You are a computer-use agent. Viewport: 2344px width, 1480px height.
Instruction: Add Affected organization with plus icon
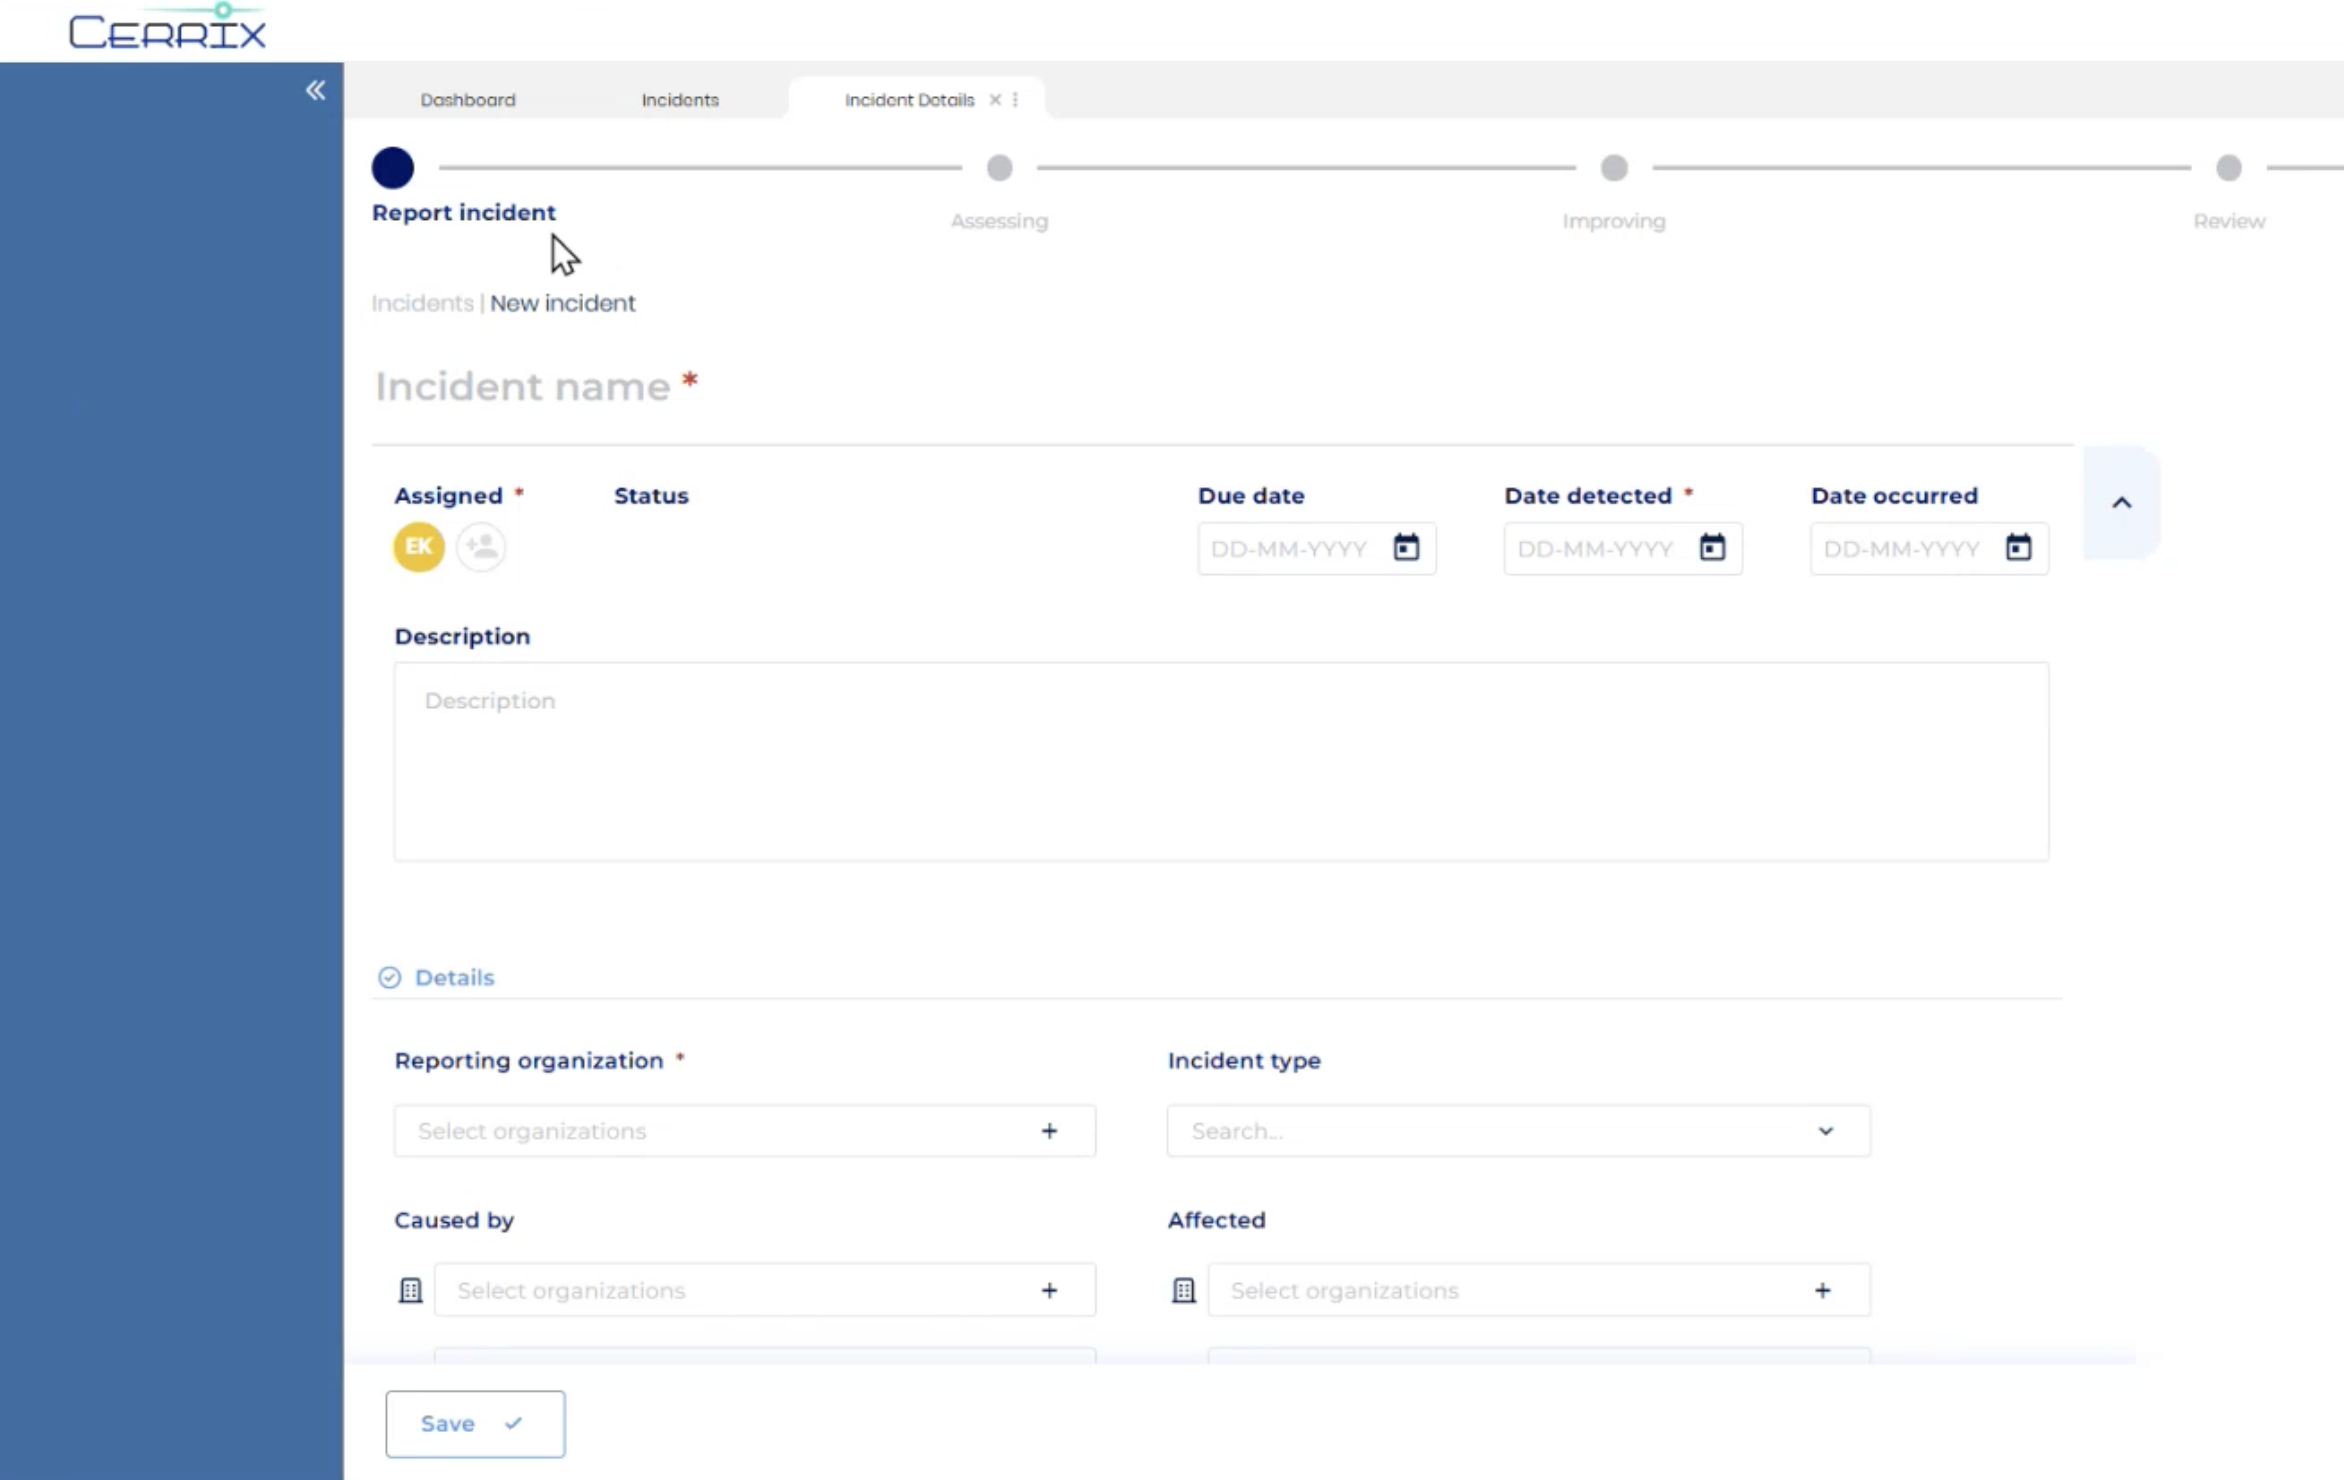(x=1822, y=1290)
